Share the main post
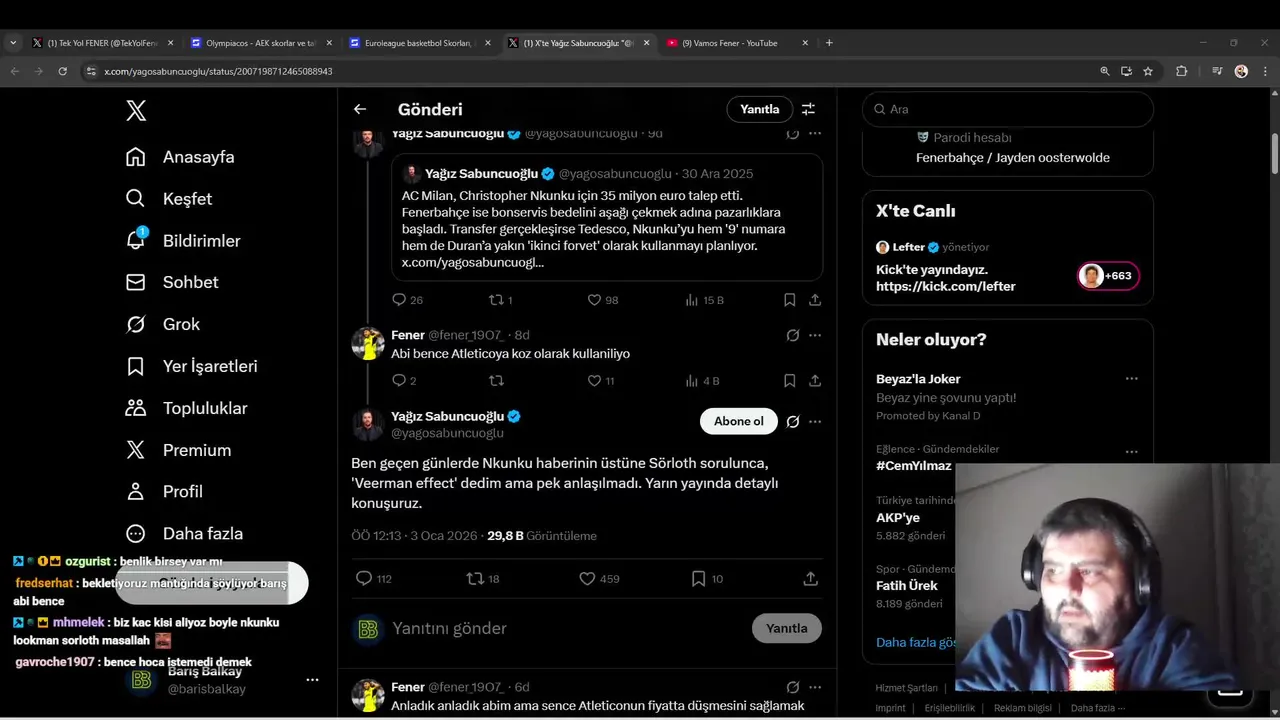The image size is (1280, 720). (x=811, y=579)
